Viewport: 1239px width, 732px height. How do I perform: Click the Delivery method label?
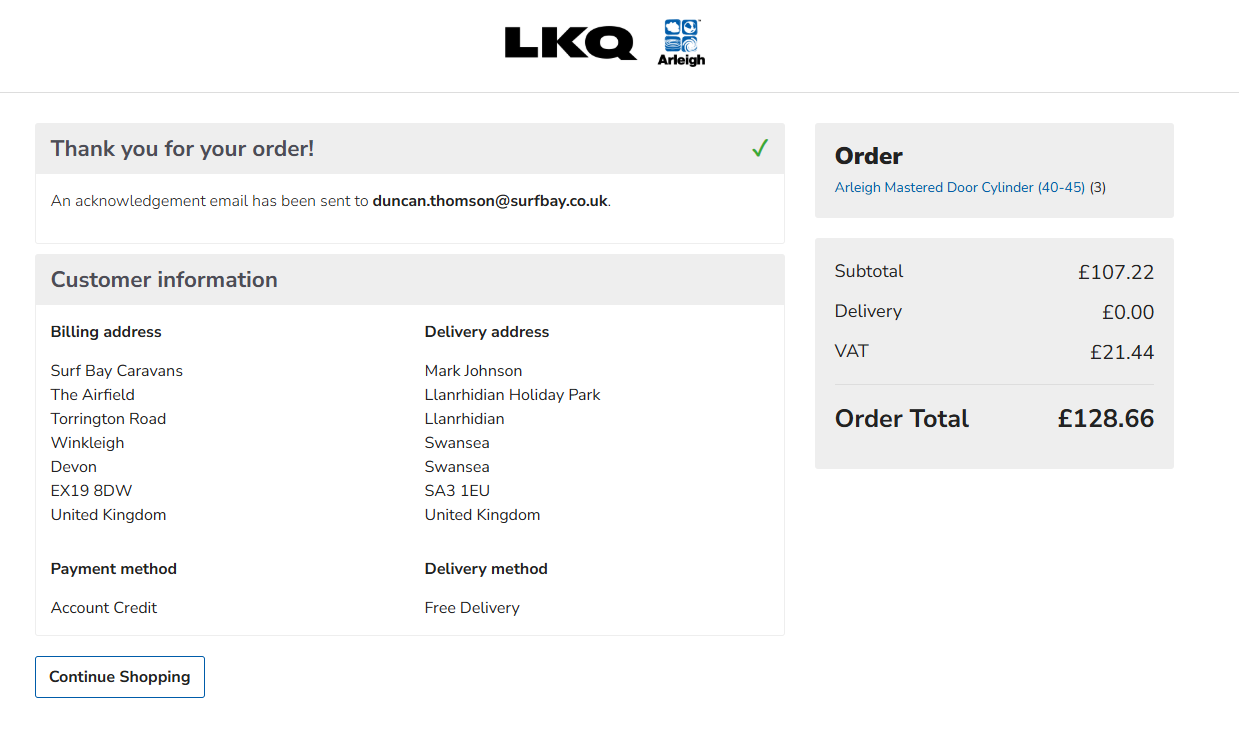click(x=486, y=569)
